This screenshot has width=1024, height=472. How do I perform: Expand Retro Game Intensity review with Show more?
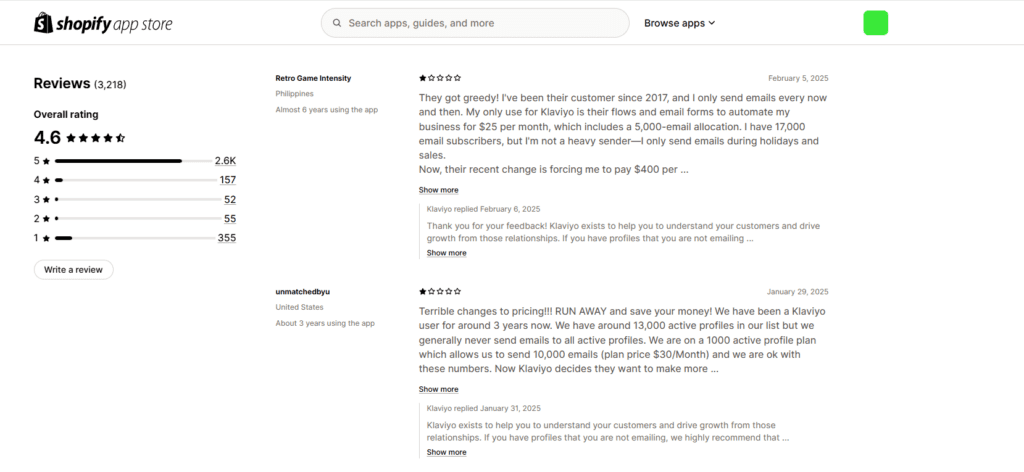coord(438,190)
